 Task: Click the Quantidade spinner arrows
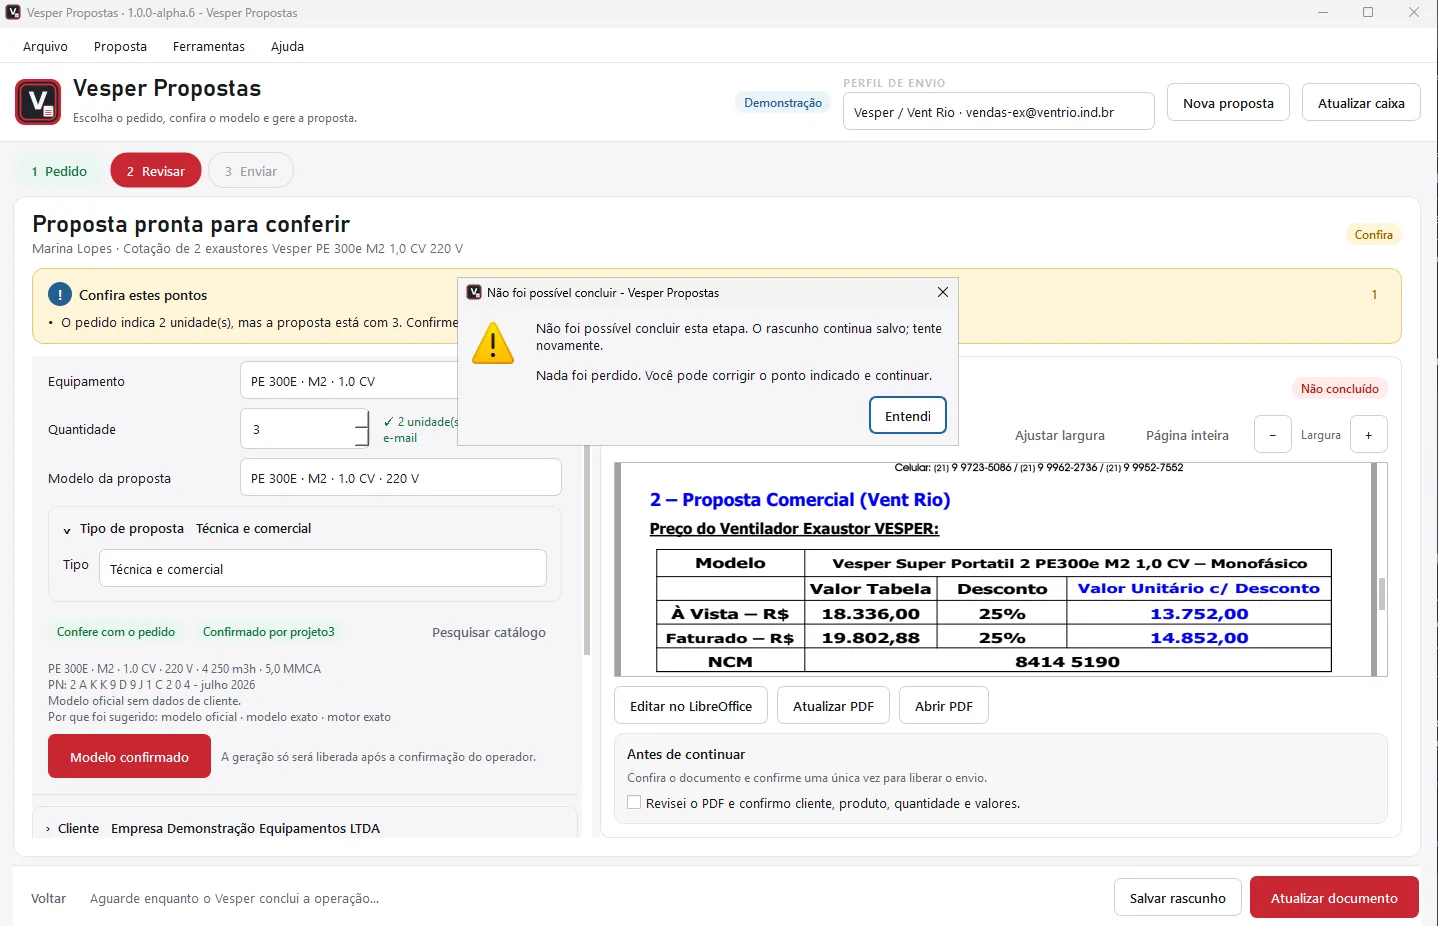[x=362, y=429]
